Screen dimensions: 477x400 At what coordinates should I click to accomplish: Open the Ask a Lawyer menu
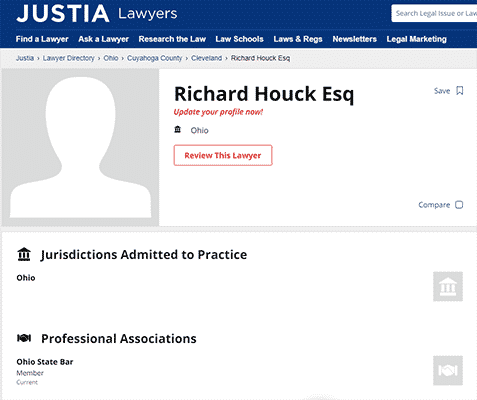click(103, 39)
